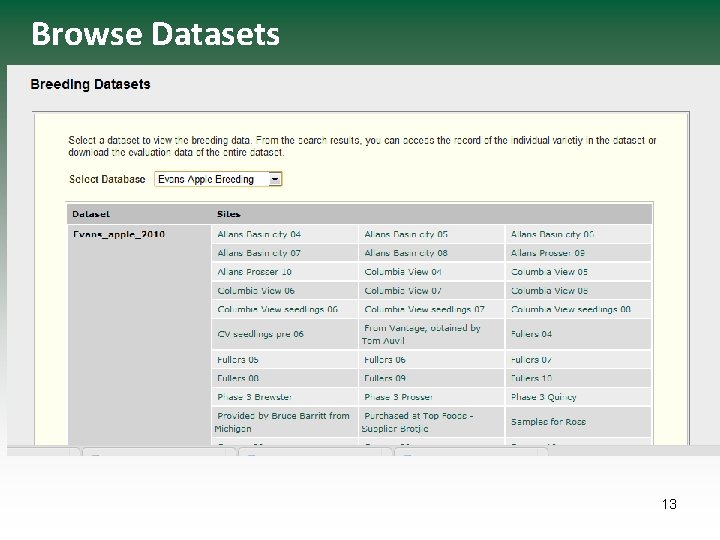Open the Phase 3 Brewster site
This screenshot has height=540, width=720.
254,397
